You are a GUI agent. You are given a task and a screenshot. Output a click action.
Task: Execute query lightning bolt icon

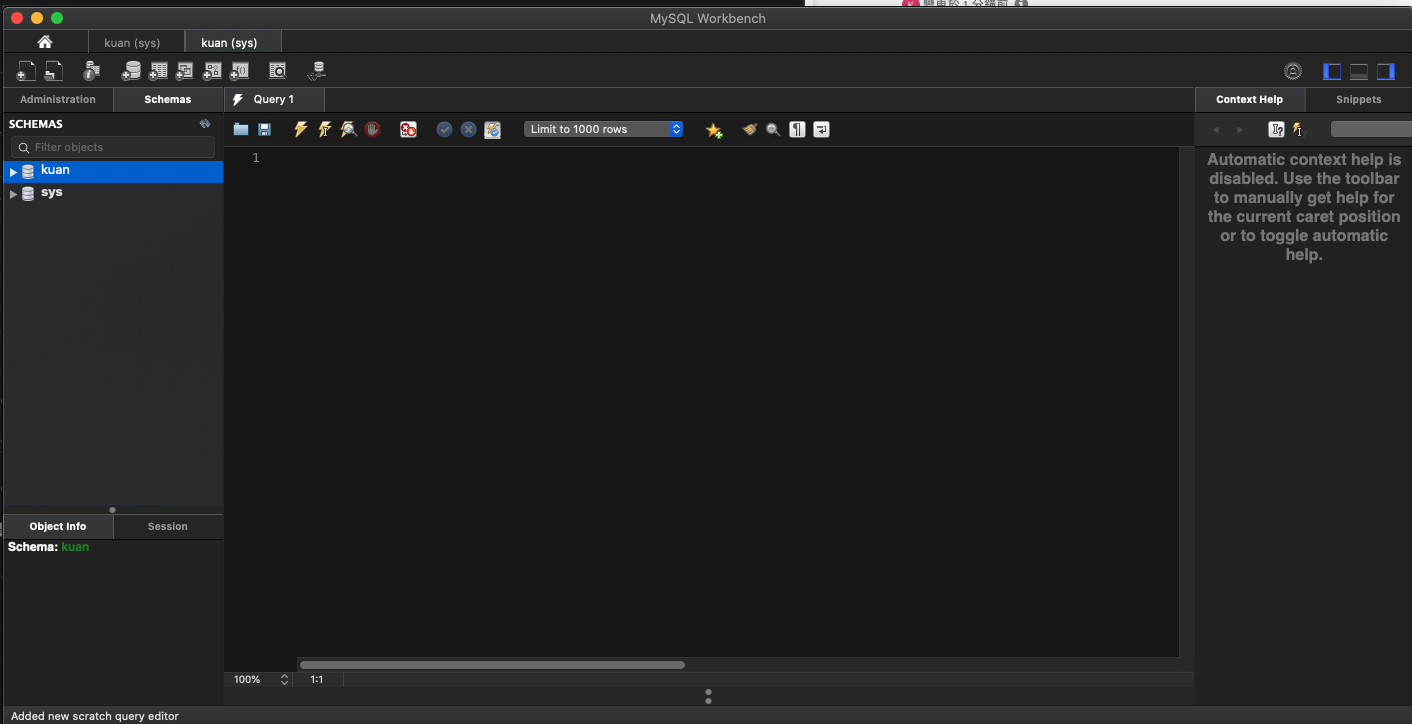tap(300, 129)
